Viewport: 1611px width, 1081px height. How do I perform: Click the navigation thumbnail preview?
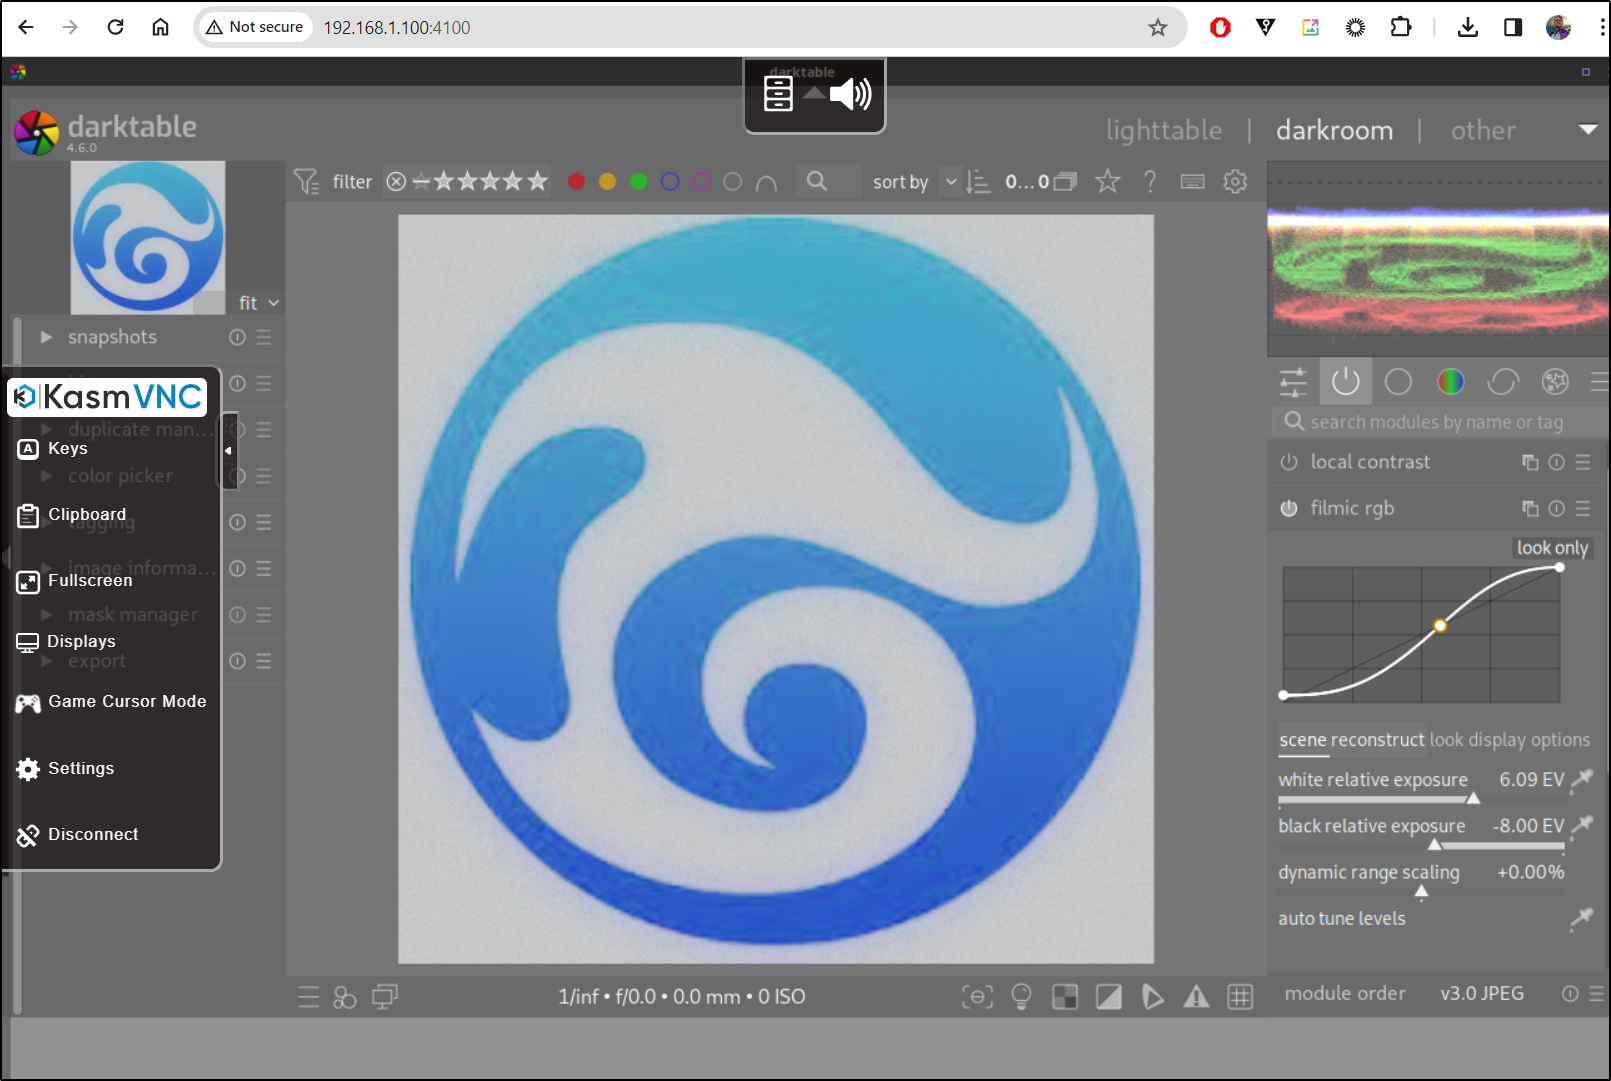click(x=148, y=237)
